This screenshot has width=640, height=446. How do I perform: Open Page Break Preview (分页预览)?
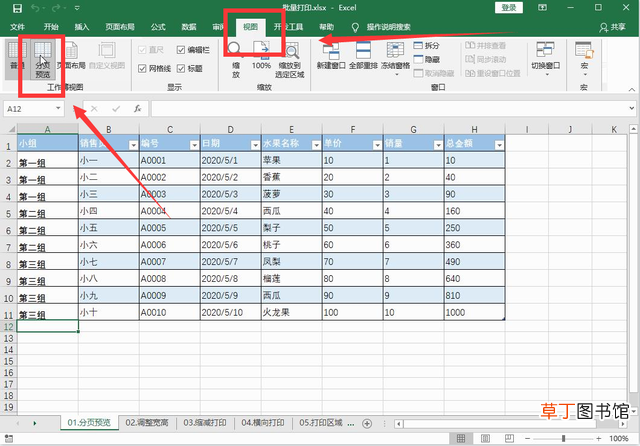[42, 60]
